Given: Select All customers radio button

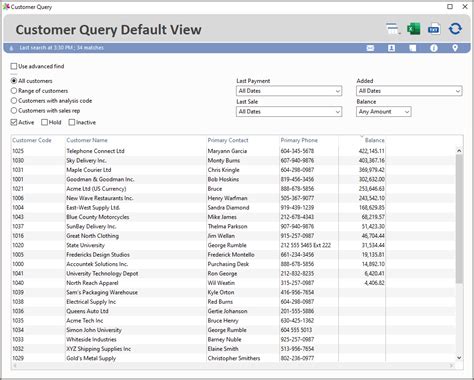Looking at the screenshot, I should pyautogui.click(x=14, y=81).
